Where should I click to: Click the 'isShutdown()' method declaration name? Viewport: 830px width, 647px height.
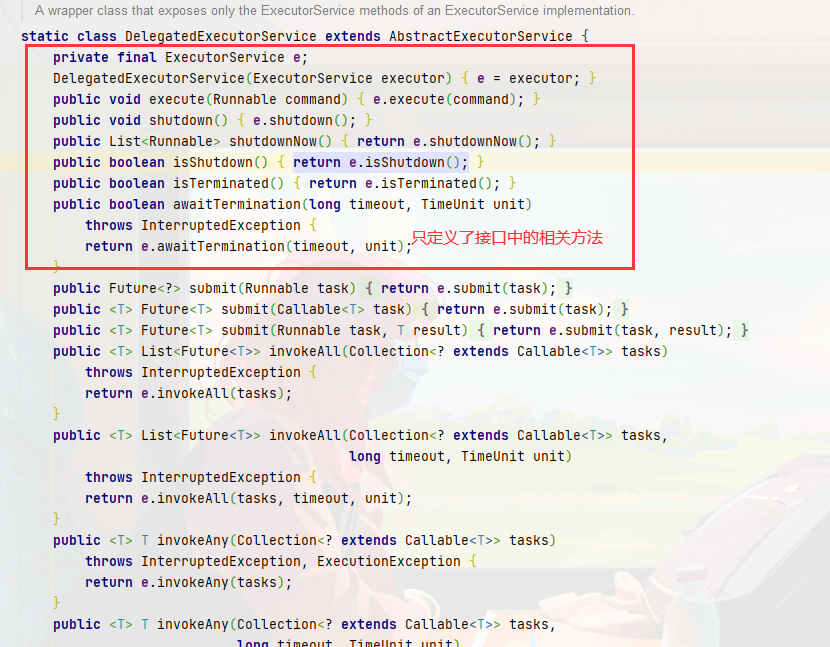[213, 162]
